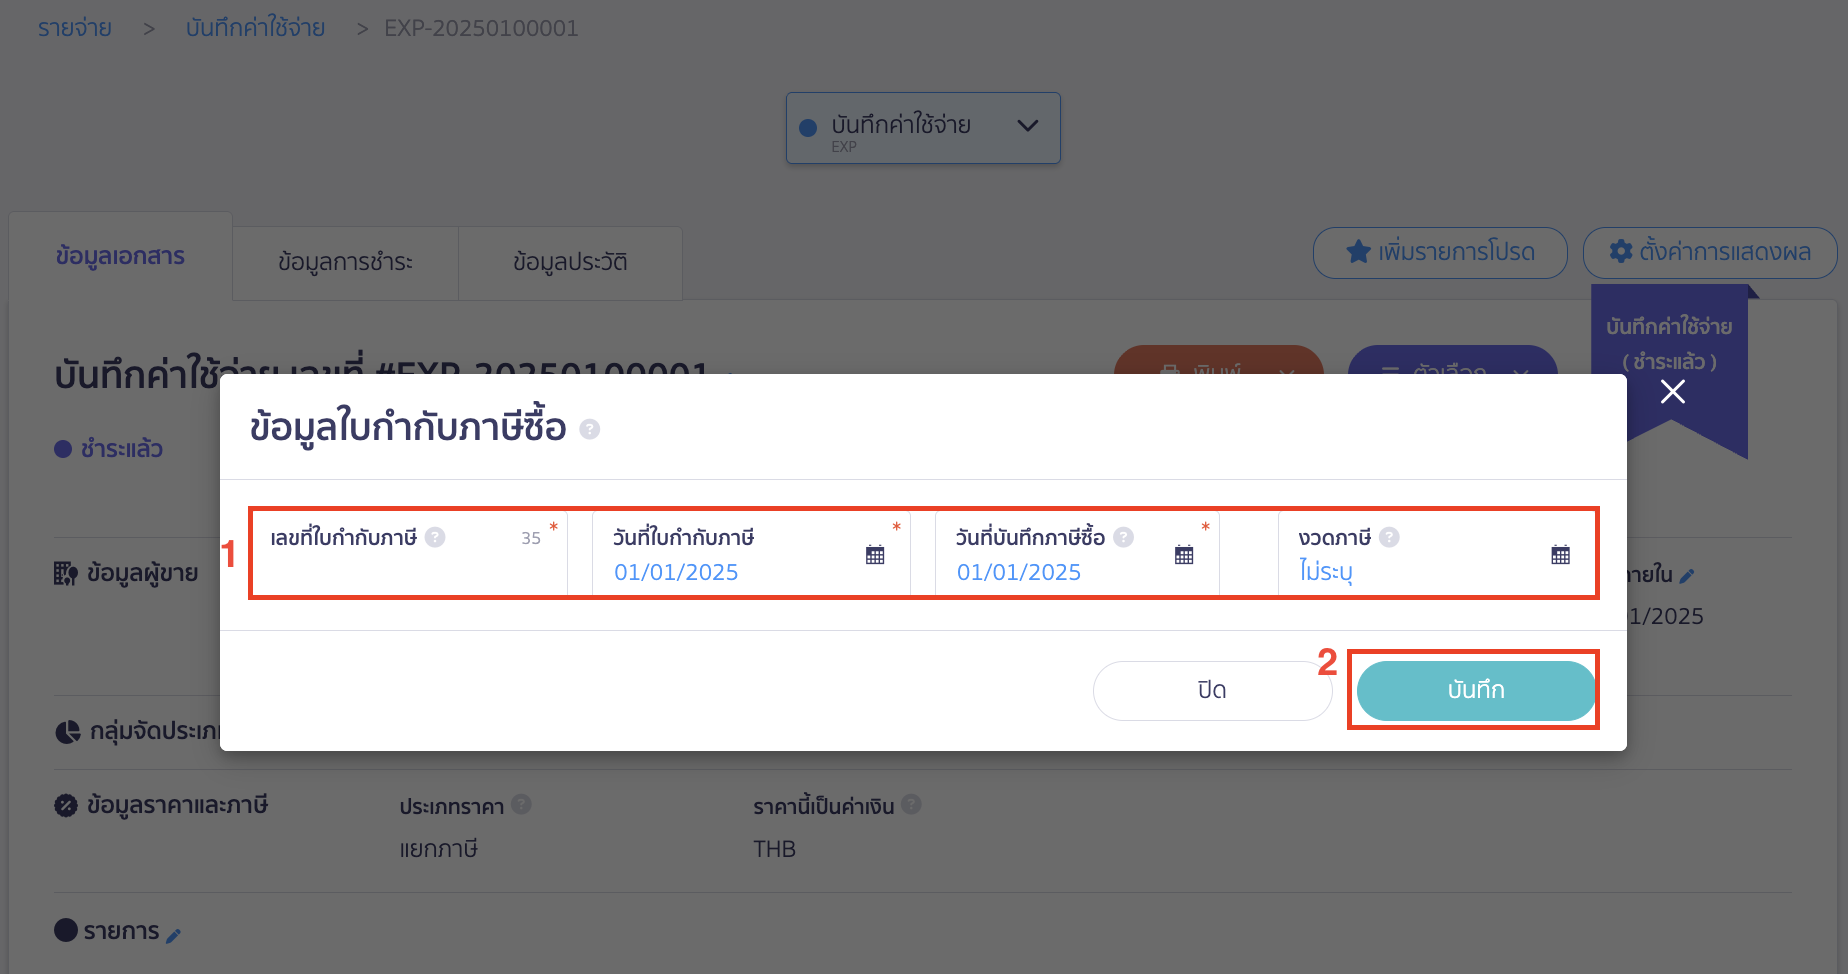Click the star icon on เพิ่มรายการโปรด
This screenshot has height=974, width=1848.
(x=1358, y=252)
